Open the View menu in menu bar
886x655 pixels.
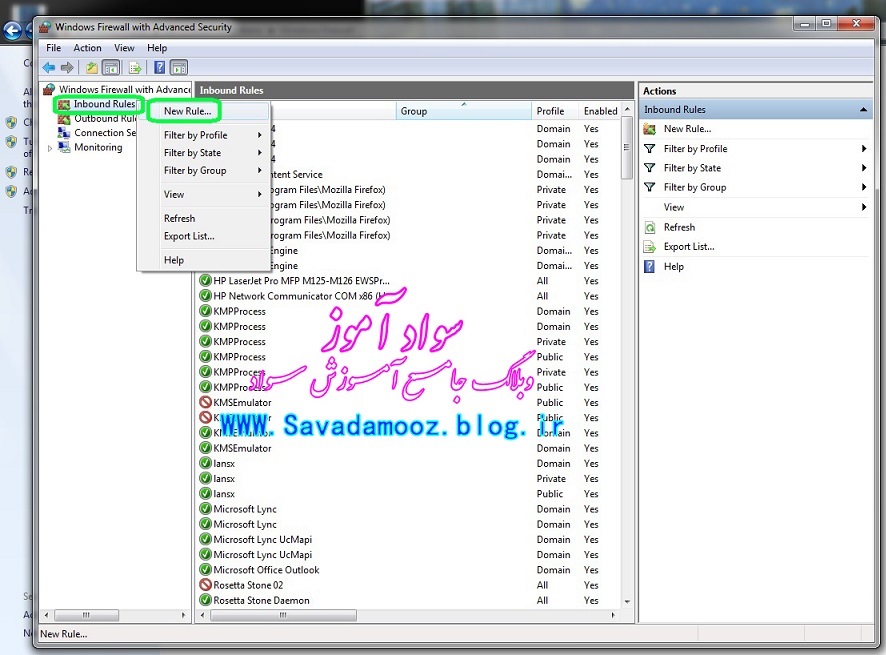click(124, 48)
